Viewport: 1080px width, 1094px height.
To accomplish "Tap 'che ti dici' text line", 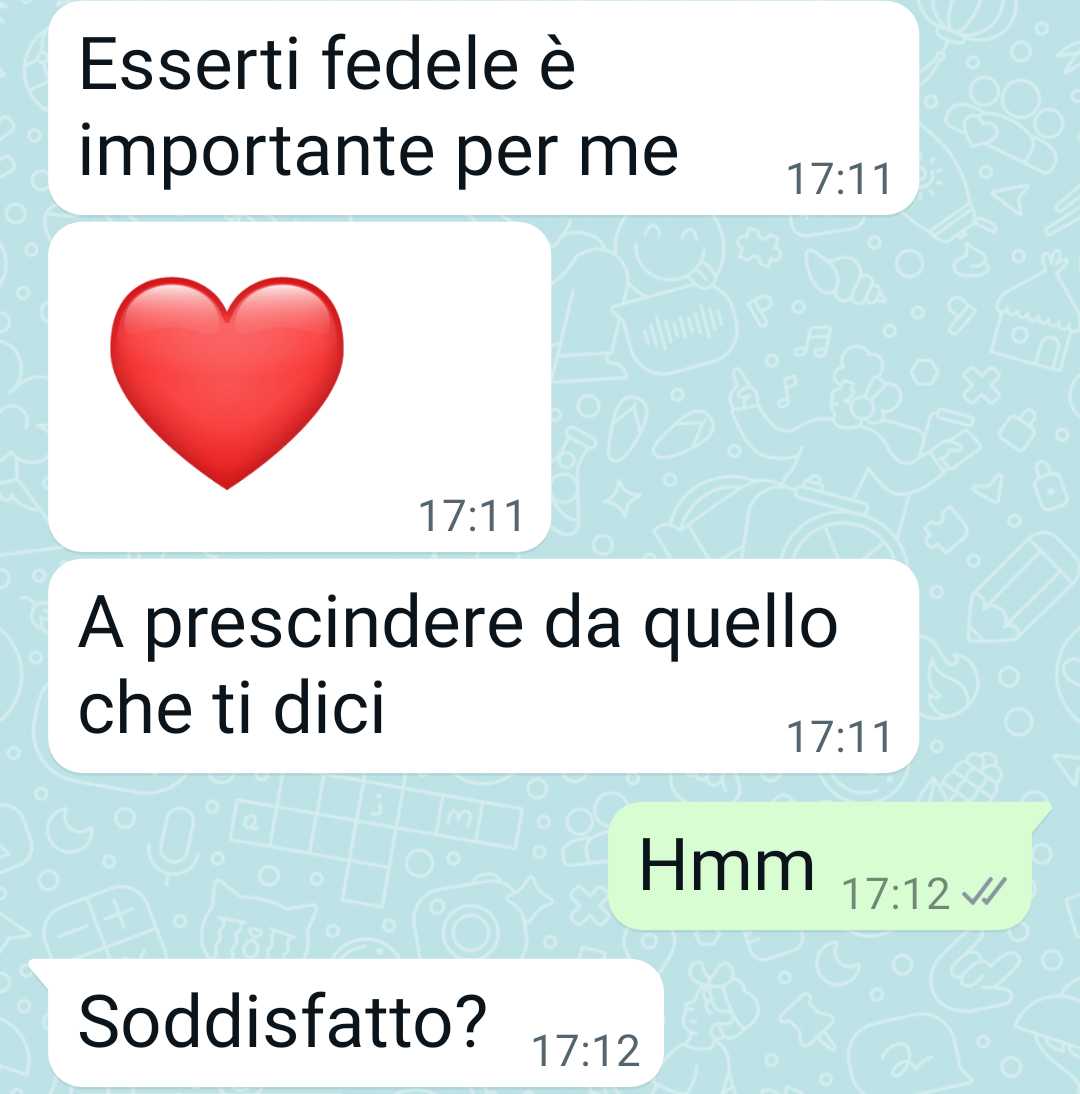I will [x=232, y=707].
